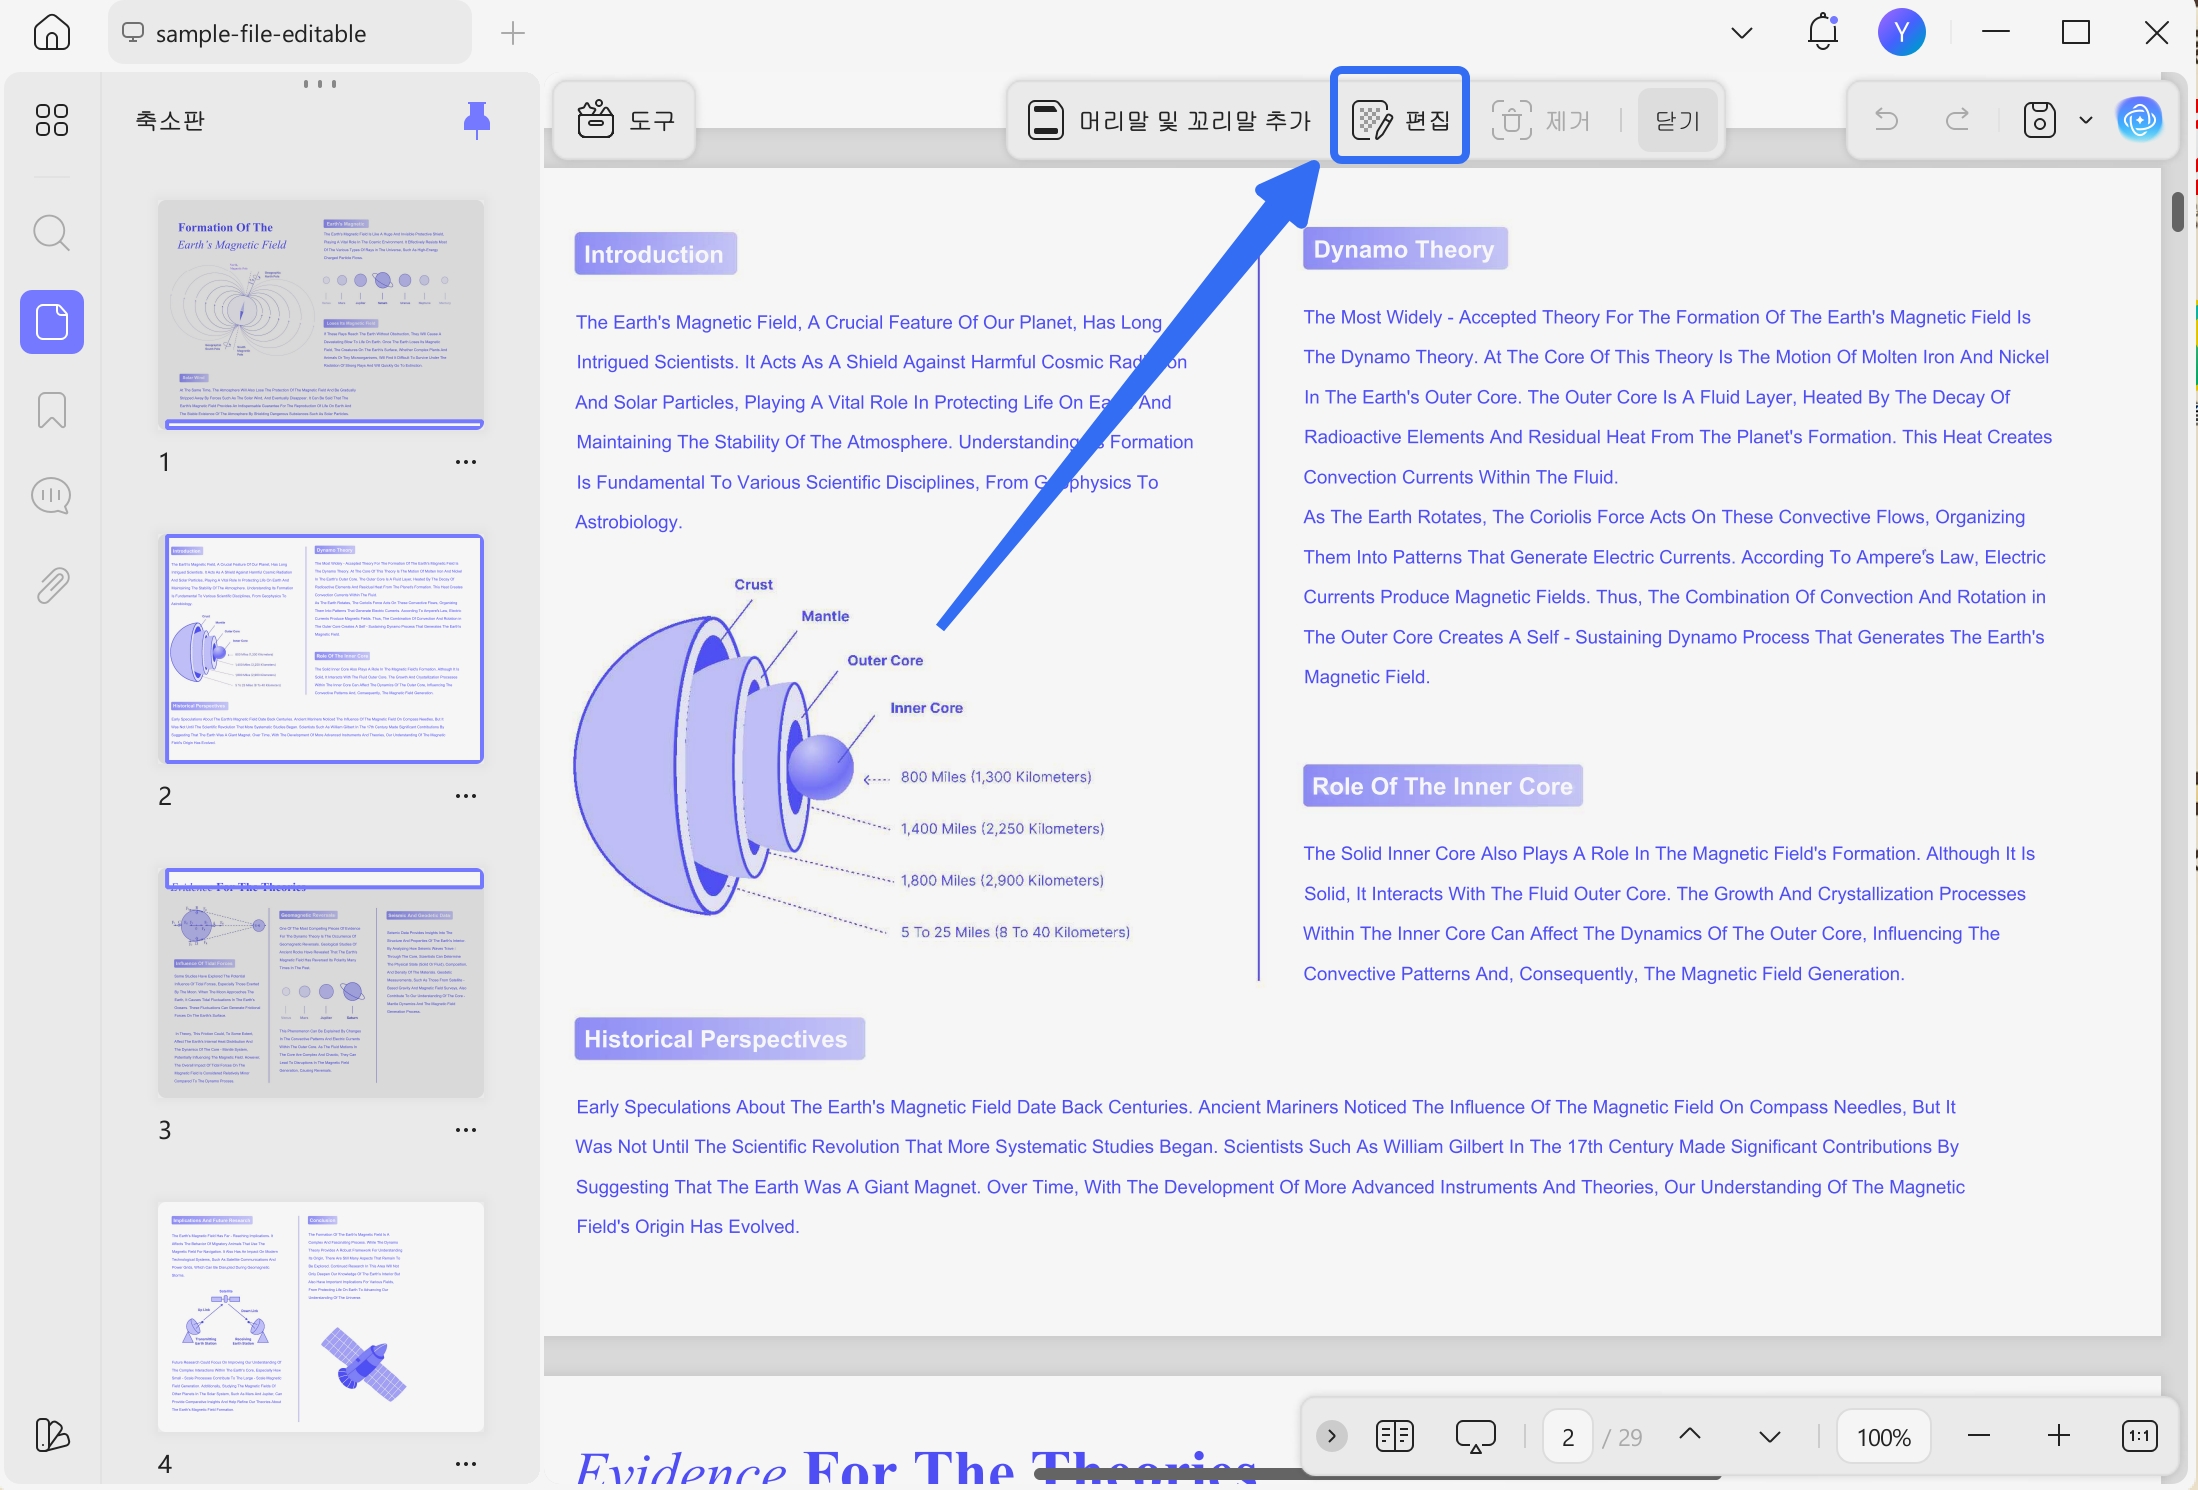Open the attachments paperclip icon

pyautogui.click(x=52, y=586)
